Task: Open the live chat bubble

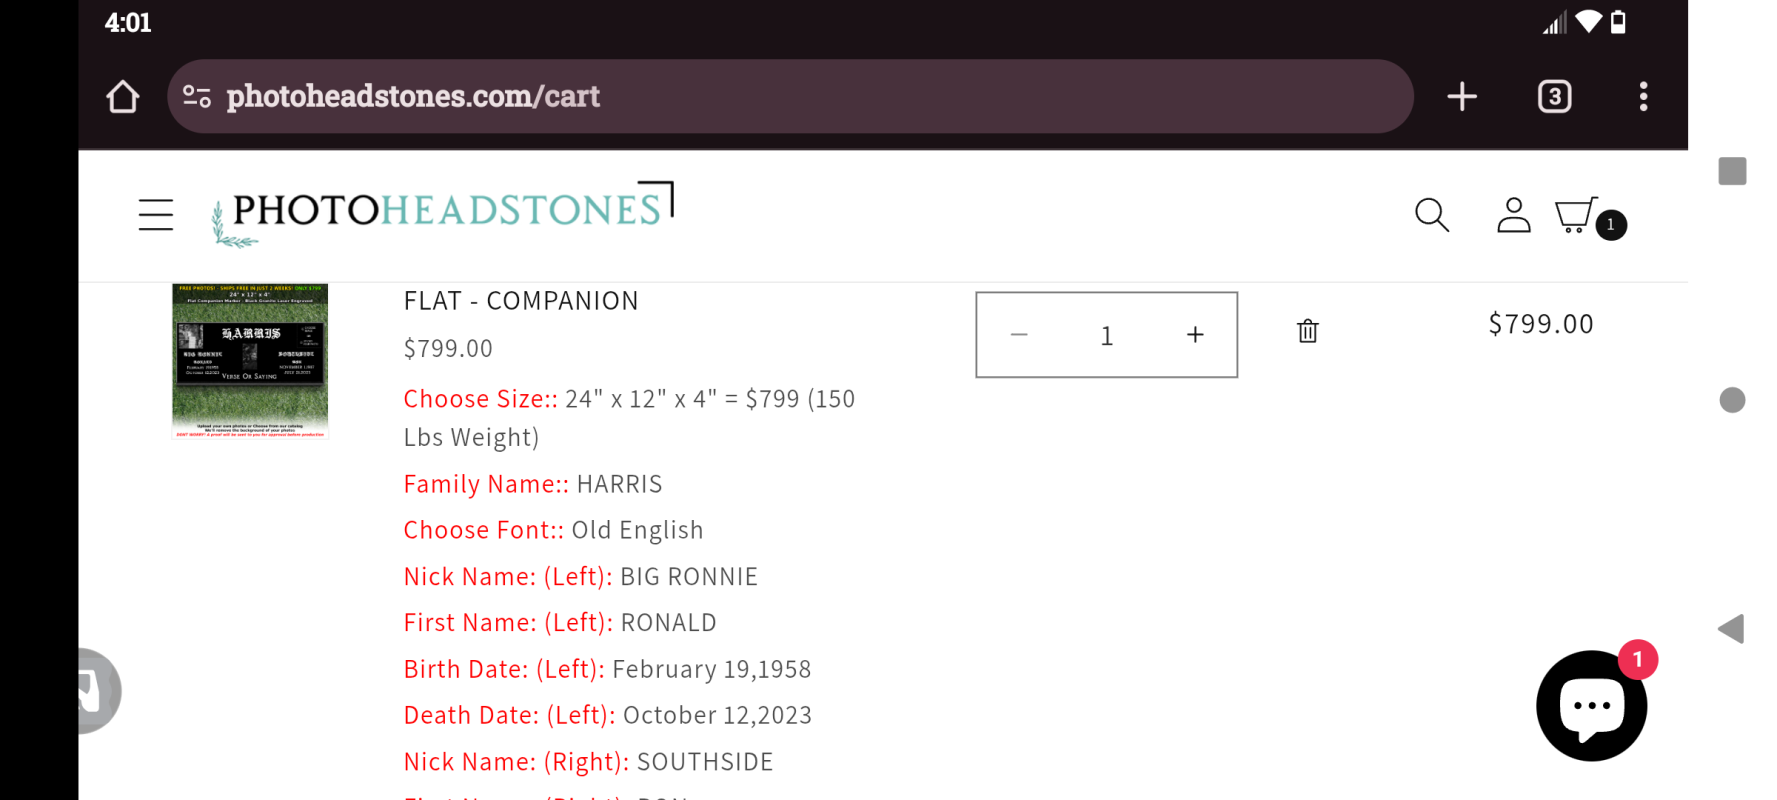Action: pyautogui.click(x=1590, y=706)
